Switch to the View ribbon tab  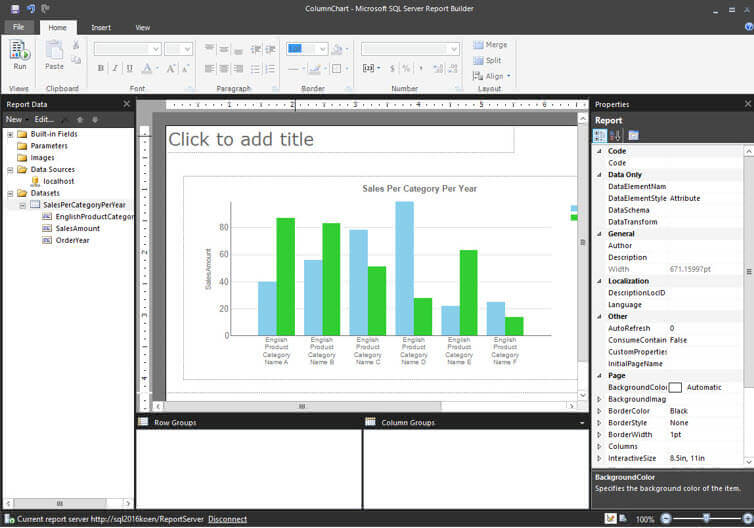point(142,27)
